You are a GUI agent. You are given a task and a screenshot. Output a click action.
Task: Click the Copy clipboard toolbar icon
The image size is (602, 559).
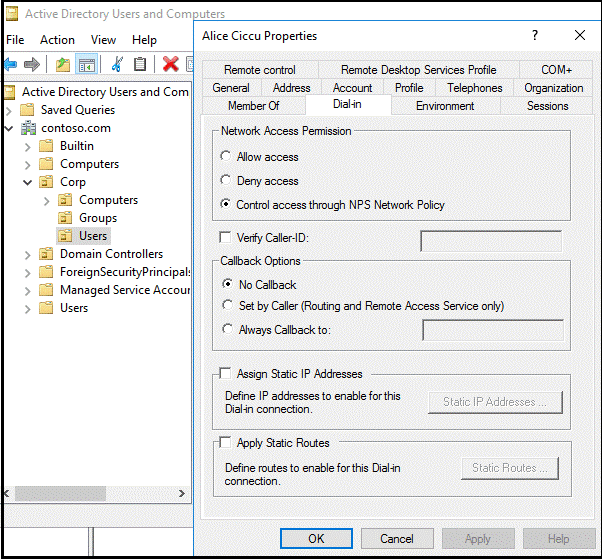(140, 64)
